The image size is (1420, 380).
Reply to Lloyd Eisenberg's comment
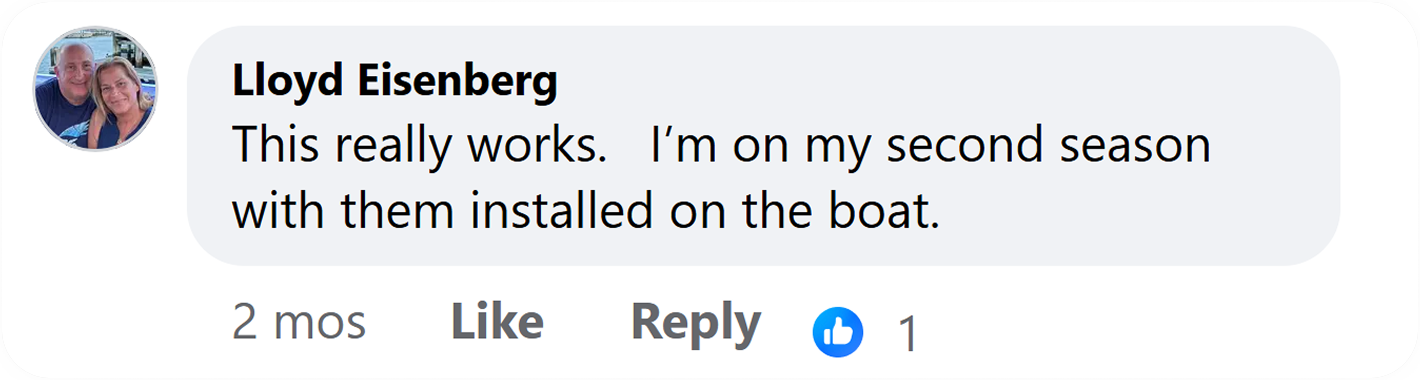[x=696, y=323]
